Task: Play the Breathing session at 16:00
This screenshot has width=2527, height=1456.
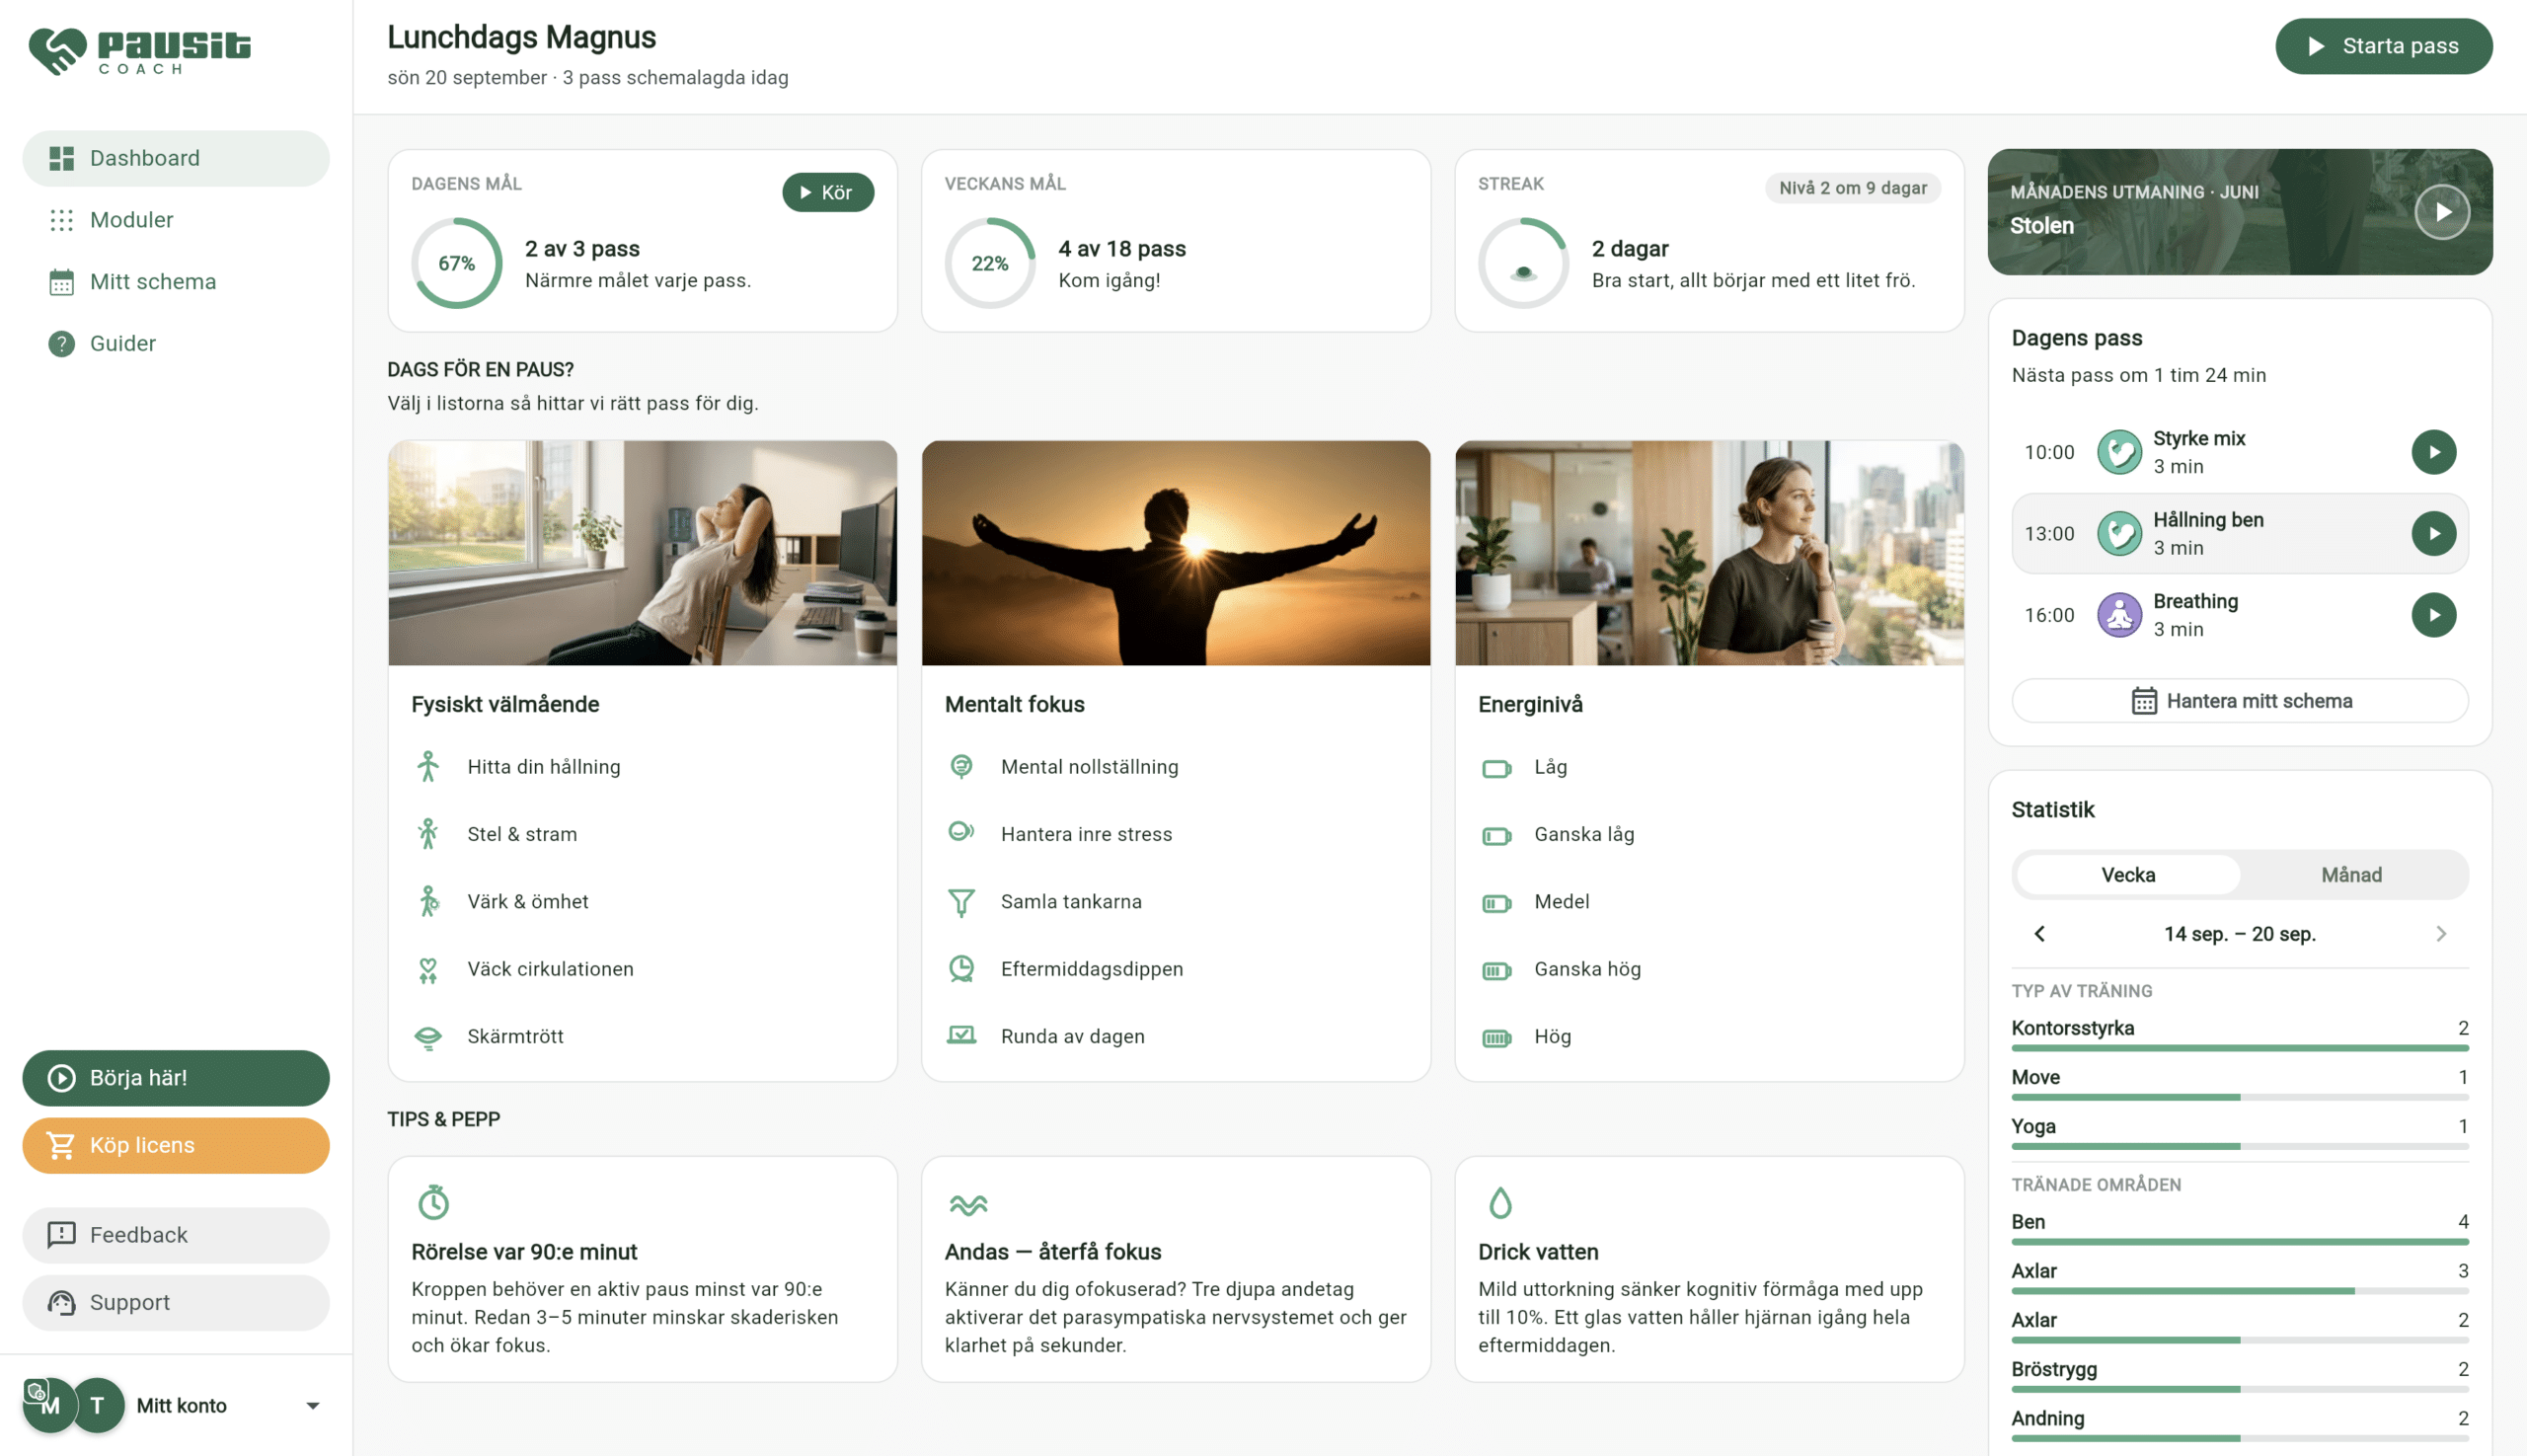Action: 2433,615
